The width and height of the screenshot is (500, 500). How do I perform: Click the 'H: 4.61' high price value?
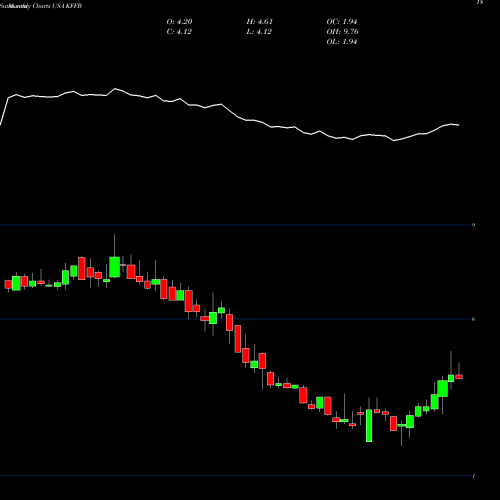pos(260,22)
